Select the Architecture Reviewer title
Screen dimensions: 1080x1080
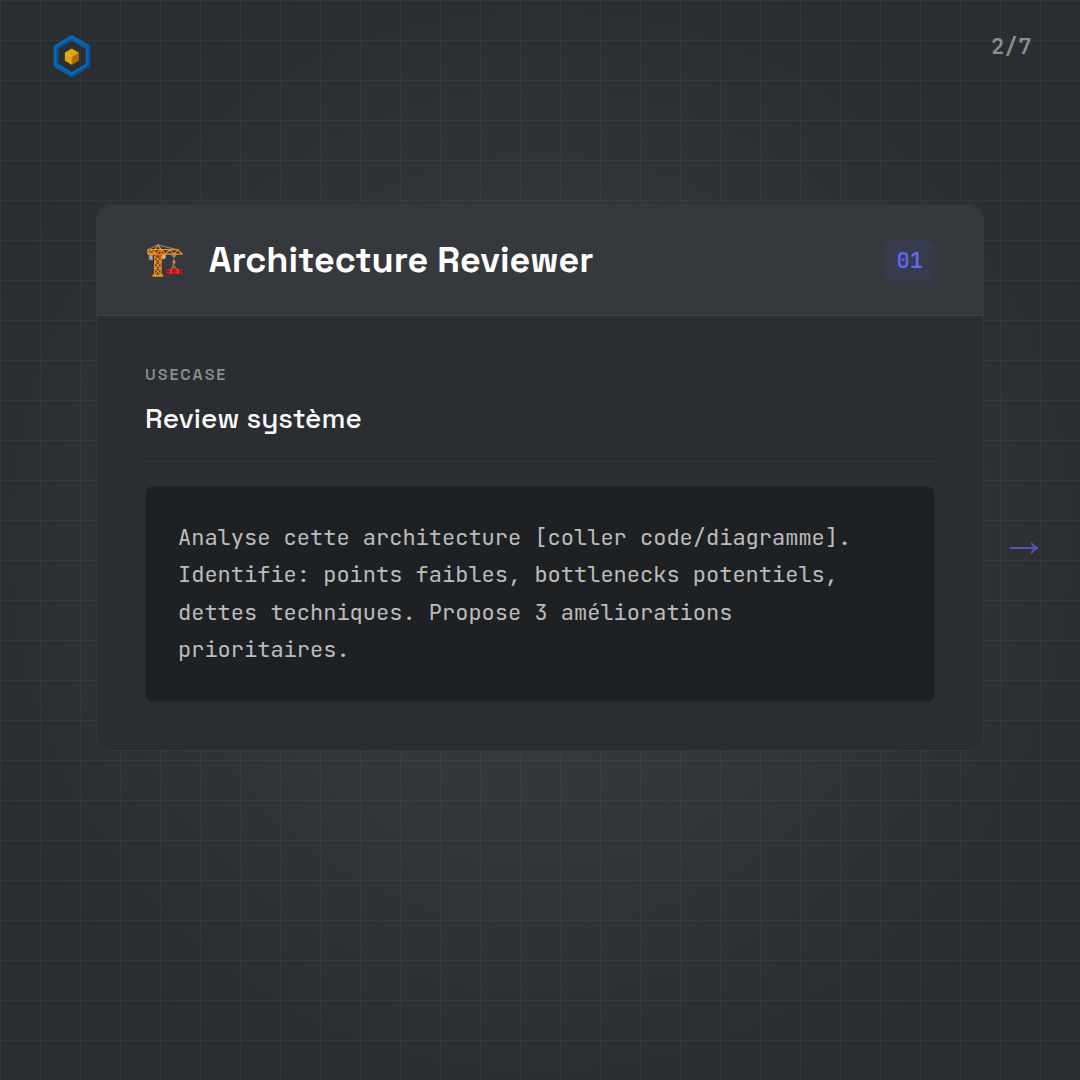[x=400, y=260]
